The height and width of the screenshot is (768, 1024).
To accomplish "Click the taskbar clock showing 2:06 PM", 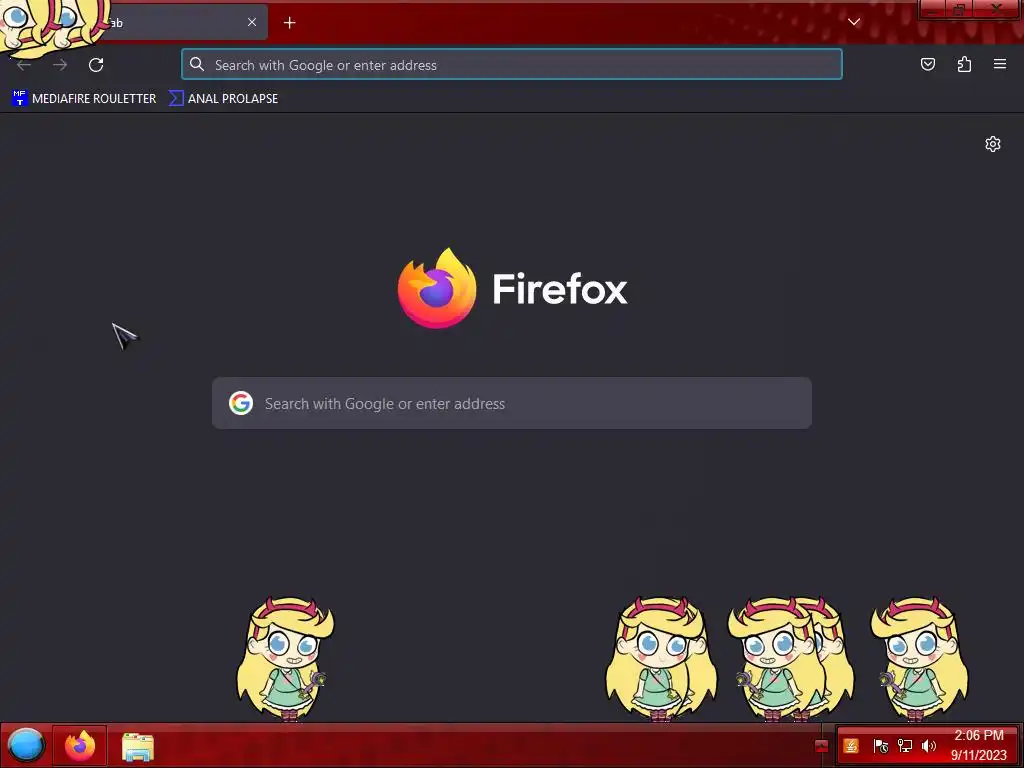I will (978, 745).
